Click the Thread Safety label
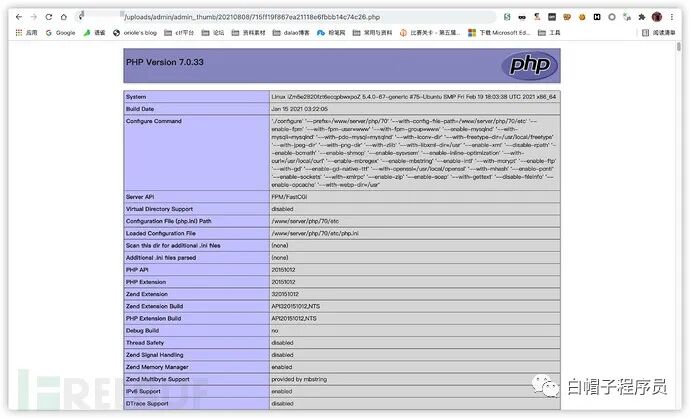The image size is (690, 418). [x=145, y=343]
